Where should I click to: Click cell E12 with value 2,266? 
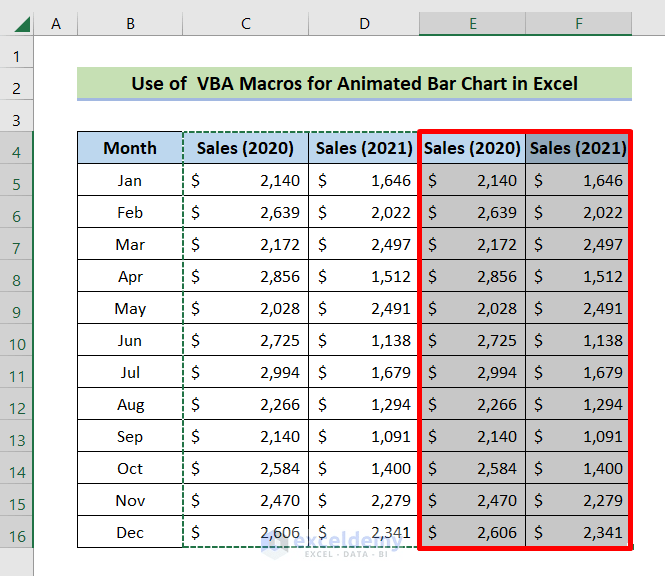coord(472,404)
